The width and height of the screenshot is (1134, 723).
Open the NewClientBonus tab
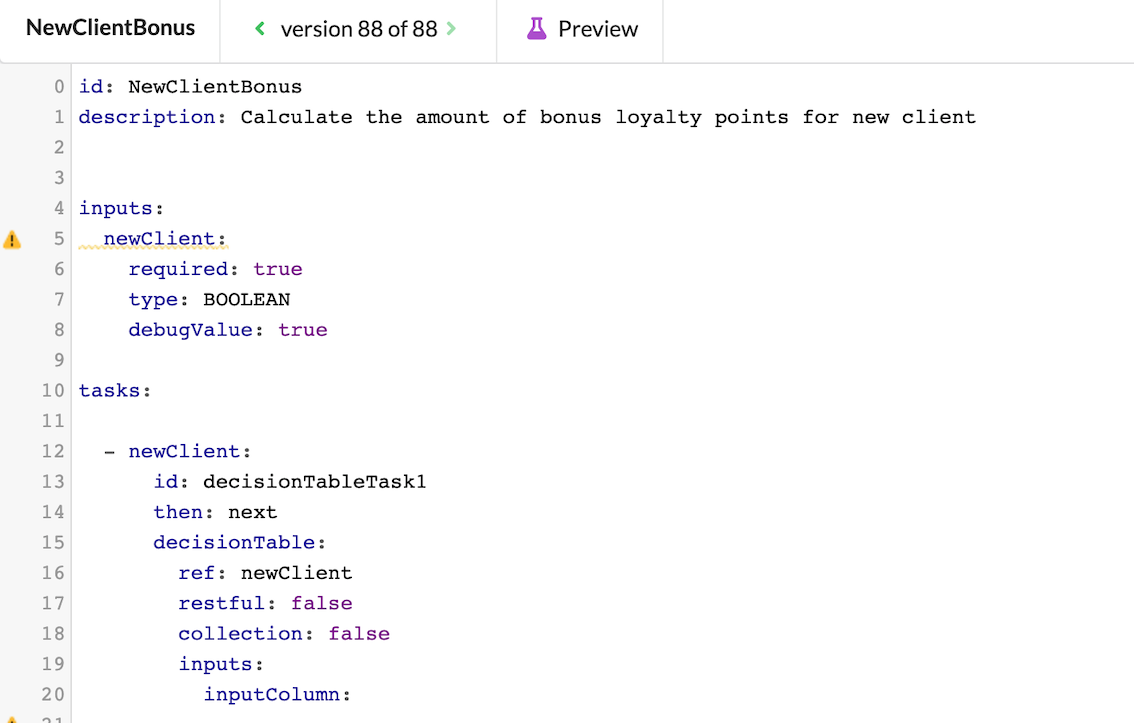coord(110,28)
